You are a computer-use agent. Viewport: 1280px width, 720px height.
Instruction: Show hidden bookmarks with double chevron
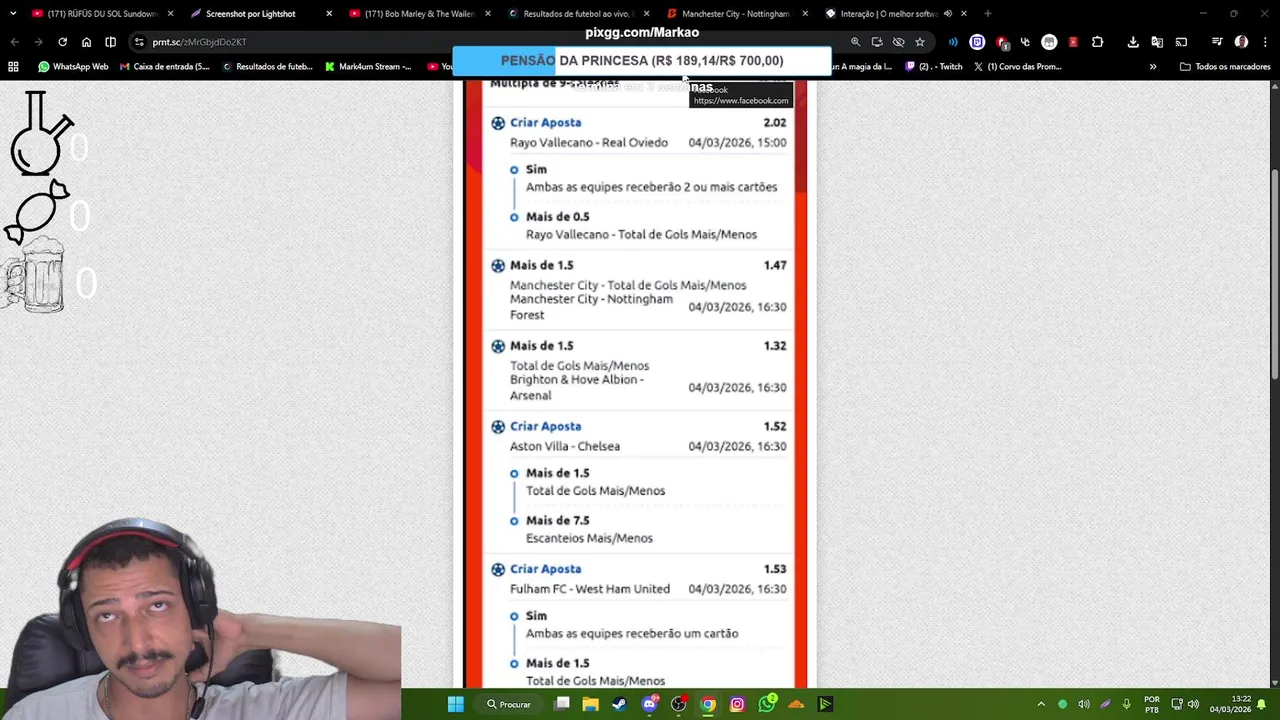[1153, 67]
